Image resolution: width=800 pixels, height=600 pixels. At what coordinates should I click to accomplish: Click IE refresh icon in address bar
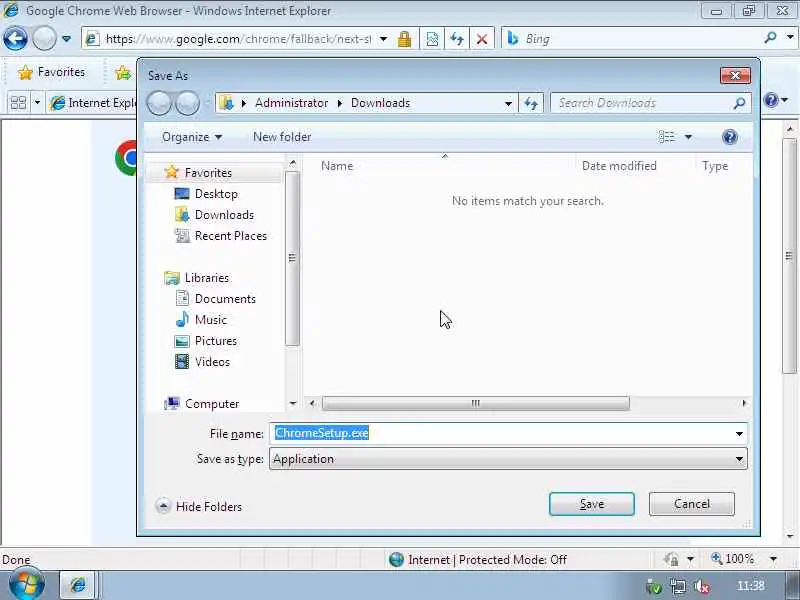point(457,39)
